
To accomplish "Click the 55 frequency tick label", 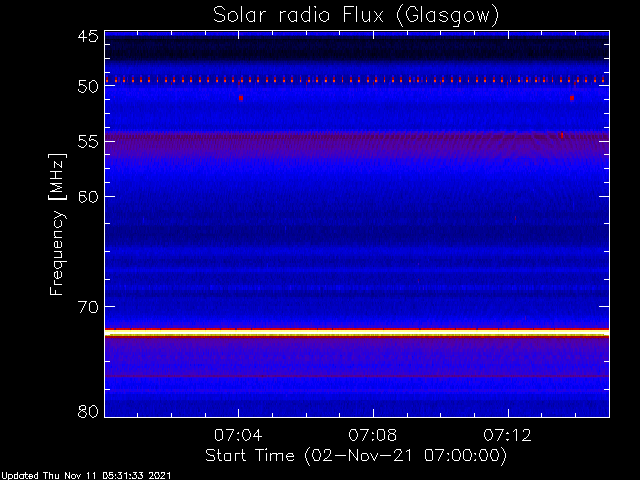I will click(88, 142).
